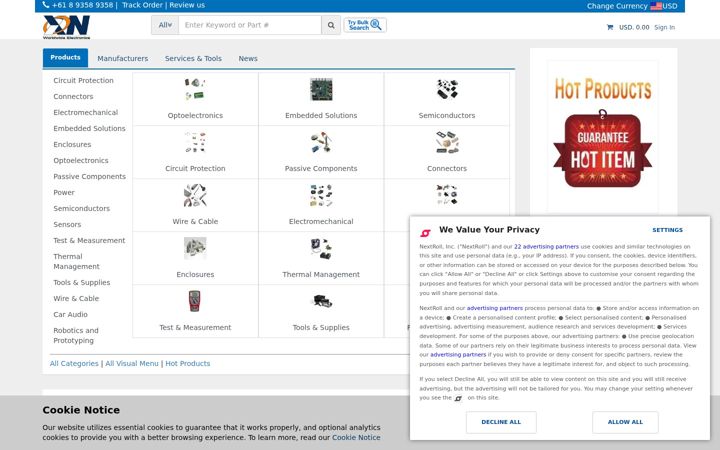Screen dimensions: 720x450
Task: Click the NextRoll logo in privacy popup
Action: [x=426, y=233]
